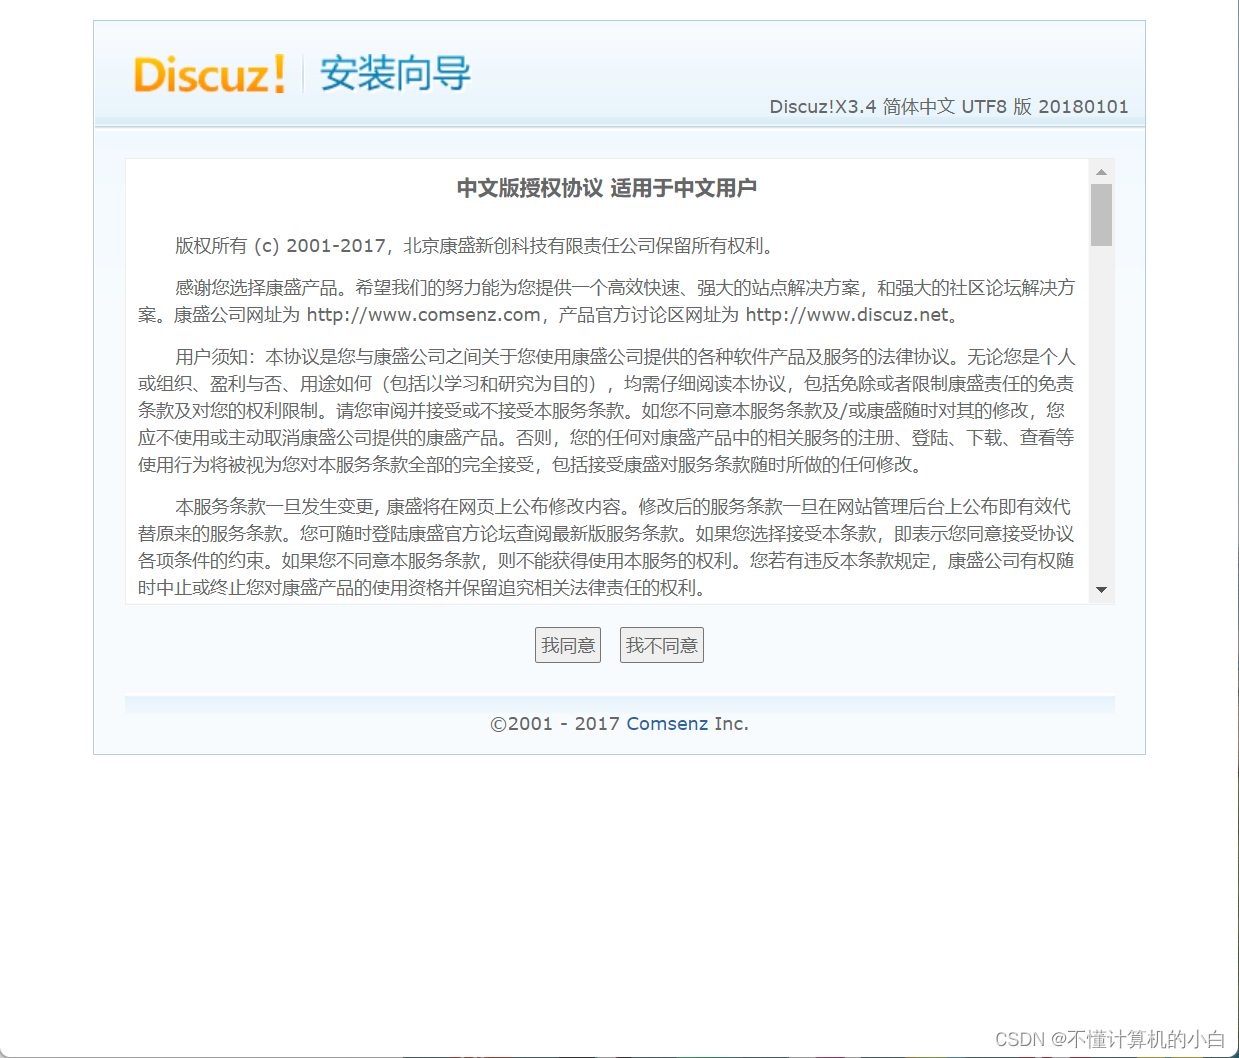Screen dimensions: 1239x1058
Task: Click the 我同意 agree button
Action: 568,645
